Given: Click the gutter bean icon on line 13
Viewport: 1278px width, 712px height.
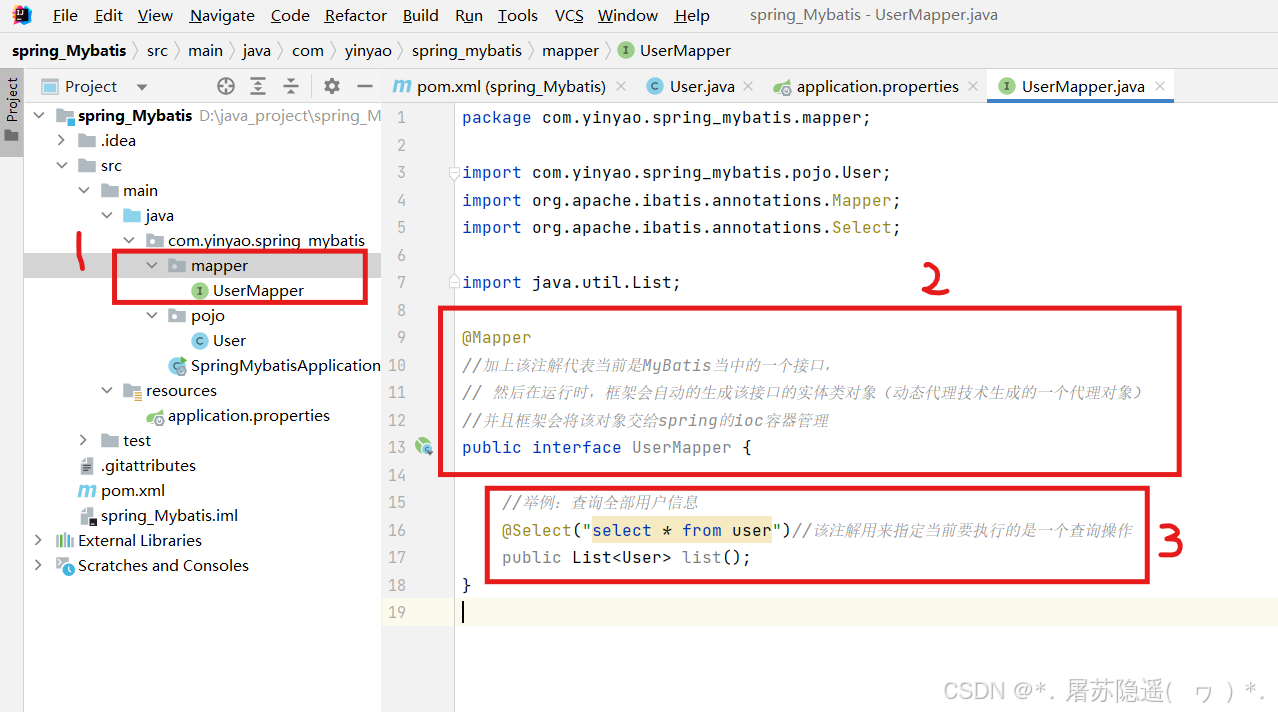Looking at the screenshot, I should (424, 447).
